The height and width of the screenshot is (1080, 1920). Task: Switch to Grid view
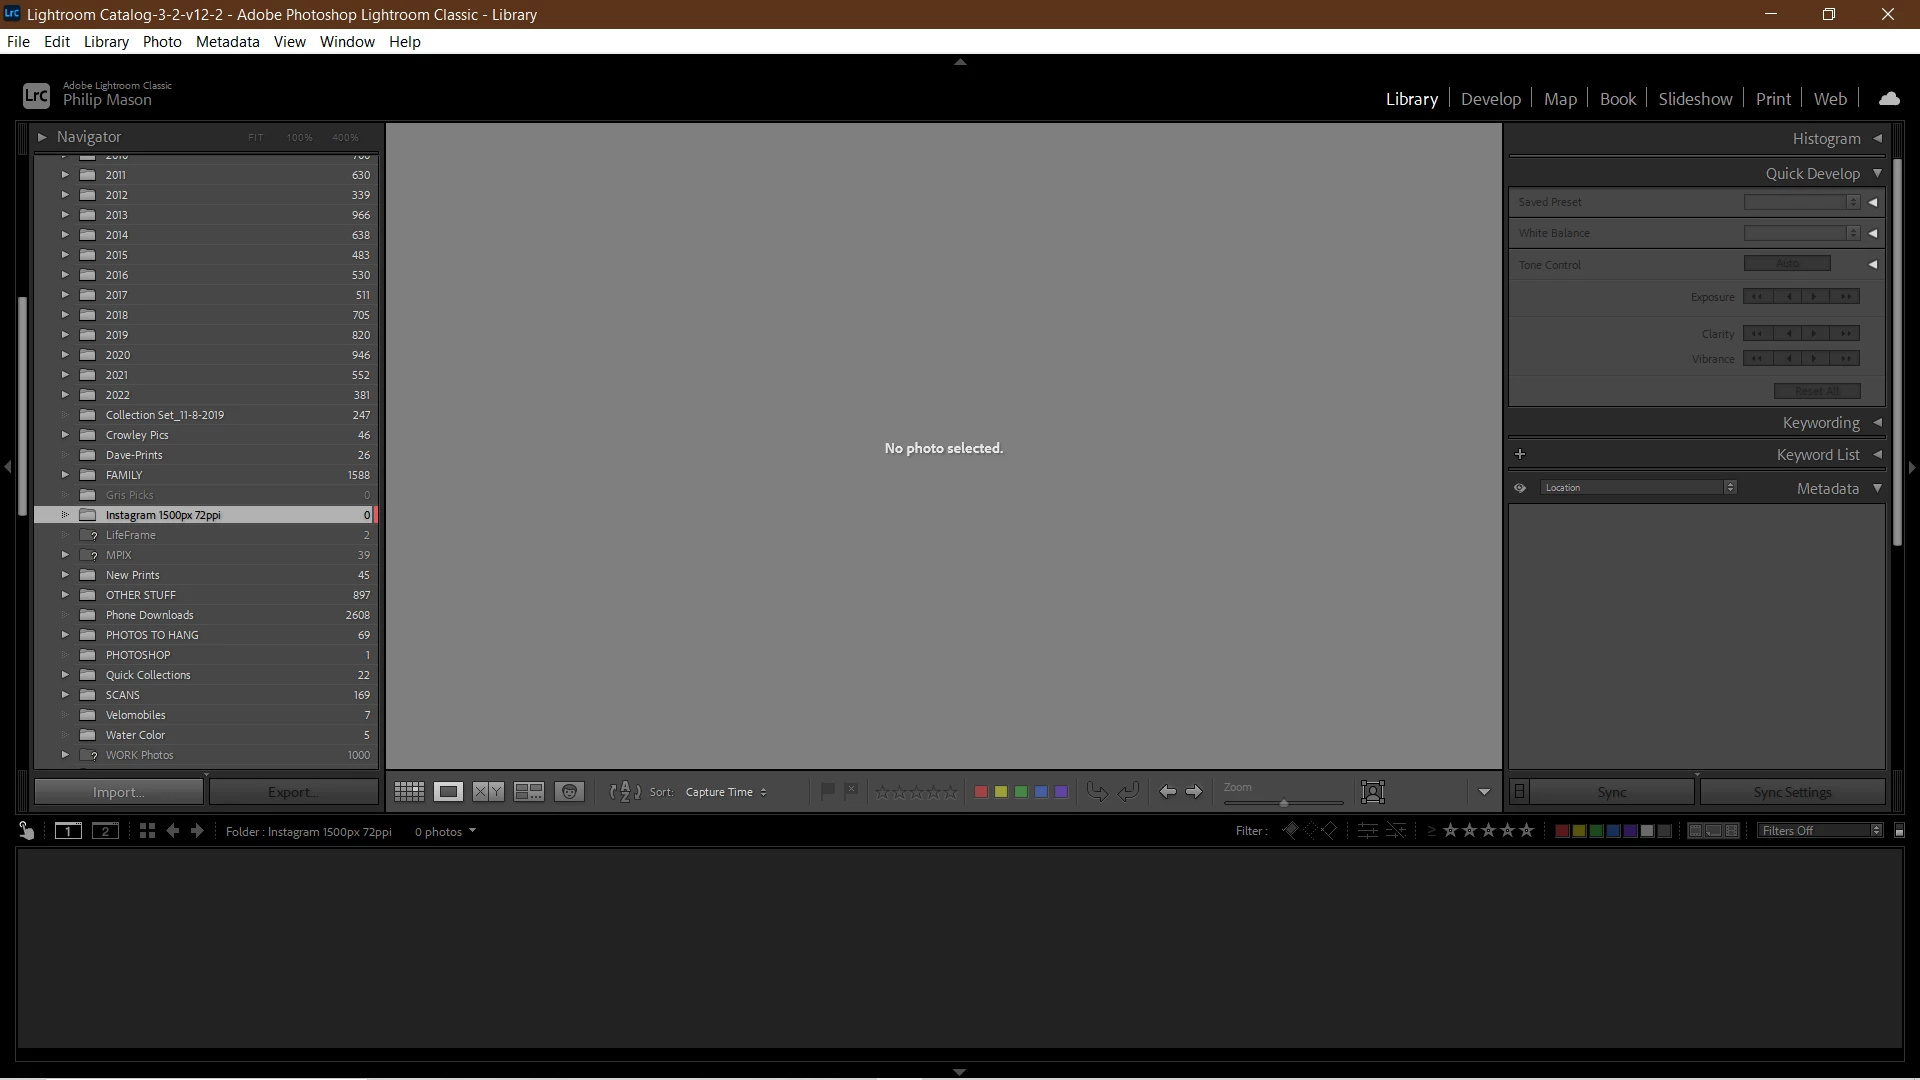click(409, 792)
